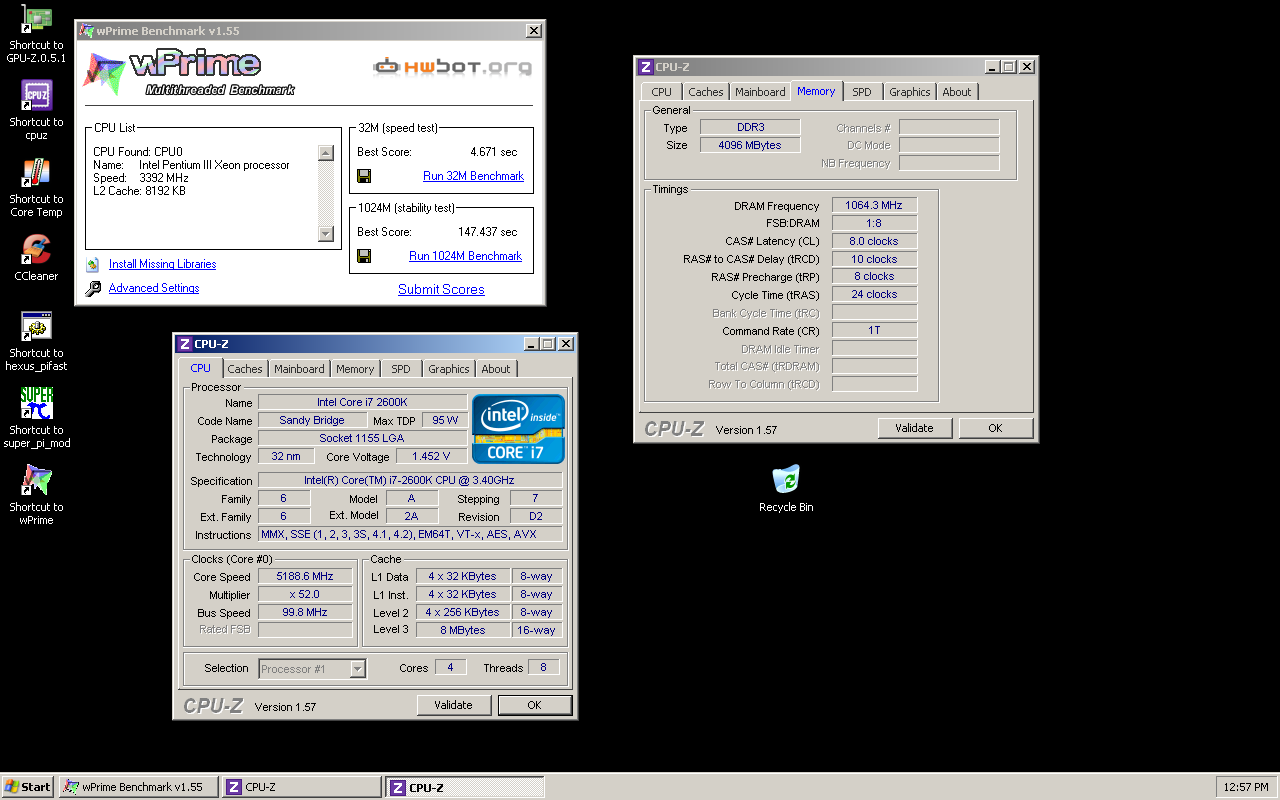Select Graphics tab in the Memory window
Screen dimensions: 1280x800
(910, 92)
